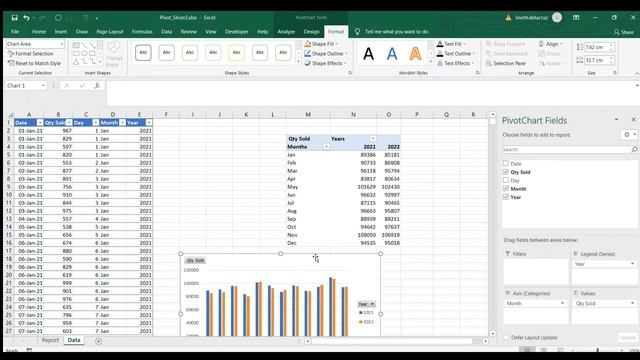The image size is (640, 360).
Task: Enable Defer Layout Update checkbox
Action: 506,338
